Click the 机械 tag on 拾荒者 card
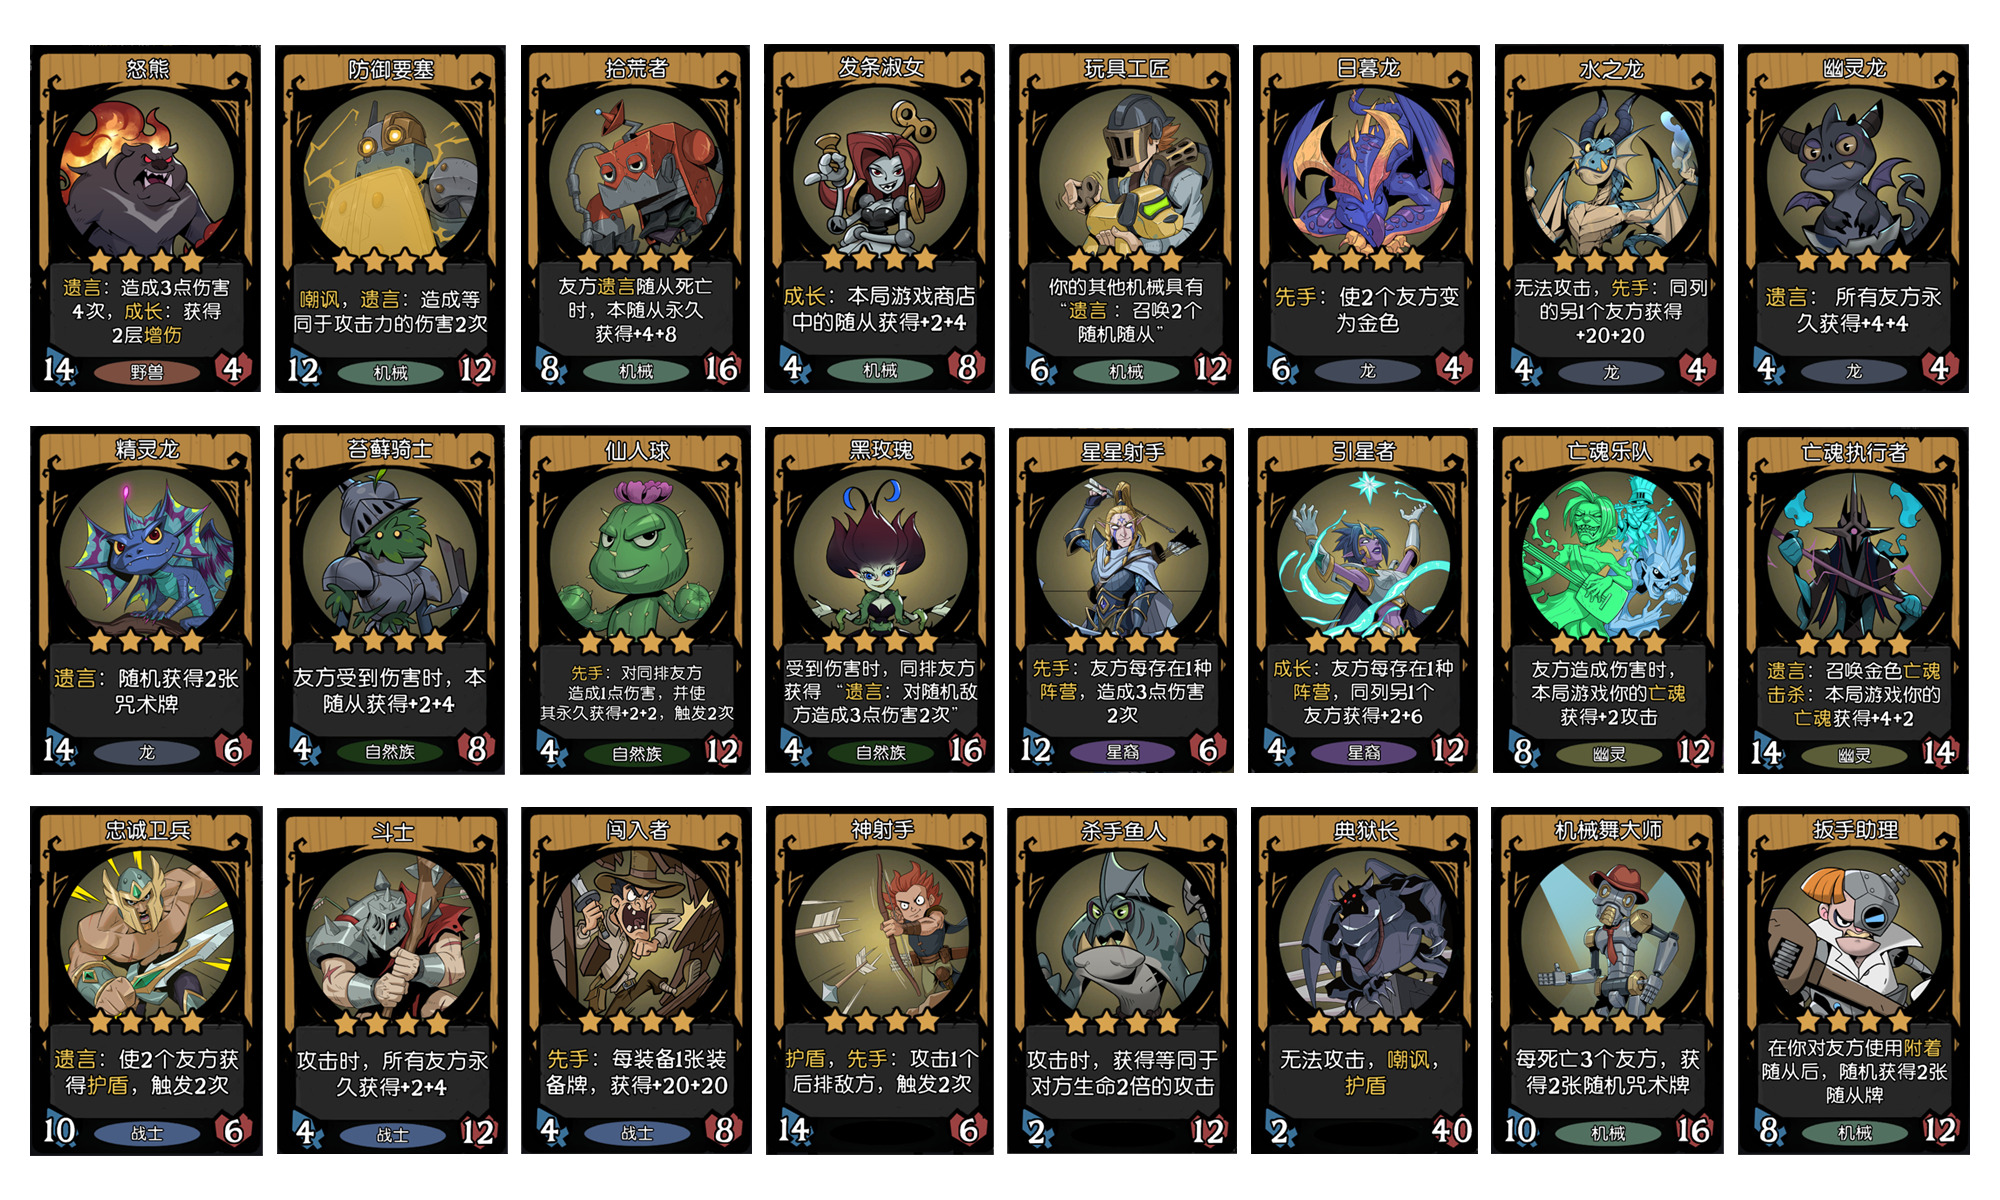This screenshot has width=2000, height=1200. (636, 371)
